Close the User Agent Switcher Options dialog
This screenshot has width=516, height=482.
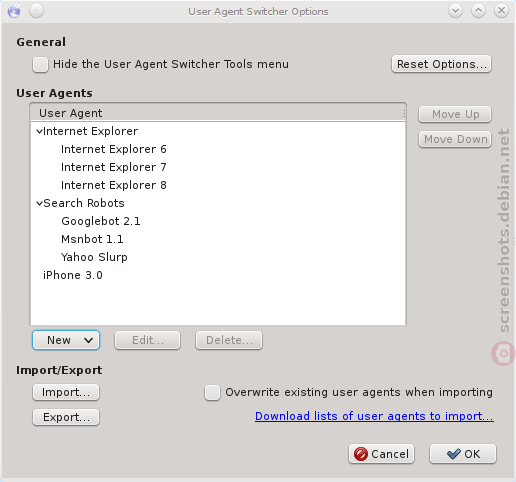tap(501, 11)
